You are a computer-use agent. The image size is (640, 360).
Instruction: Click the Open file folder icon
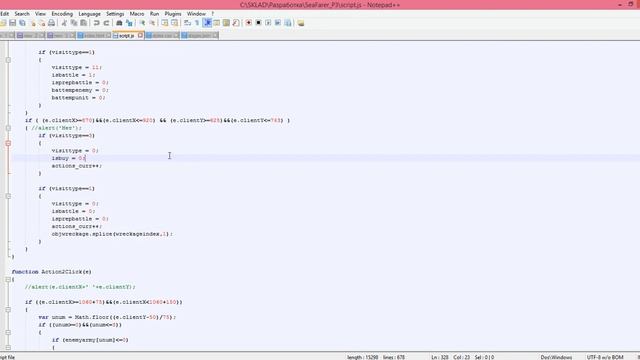coord(3,23)
